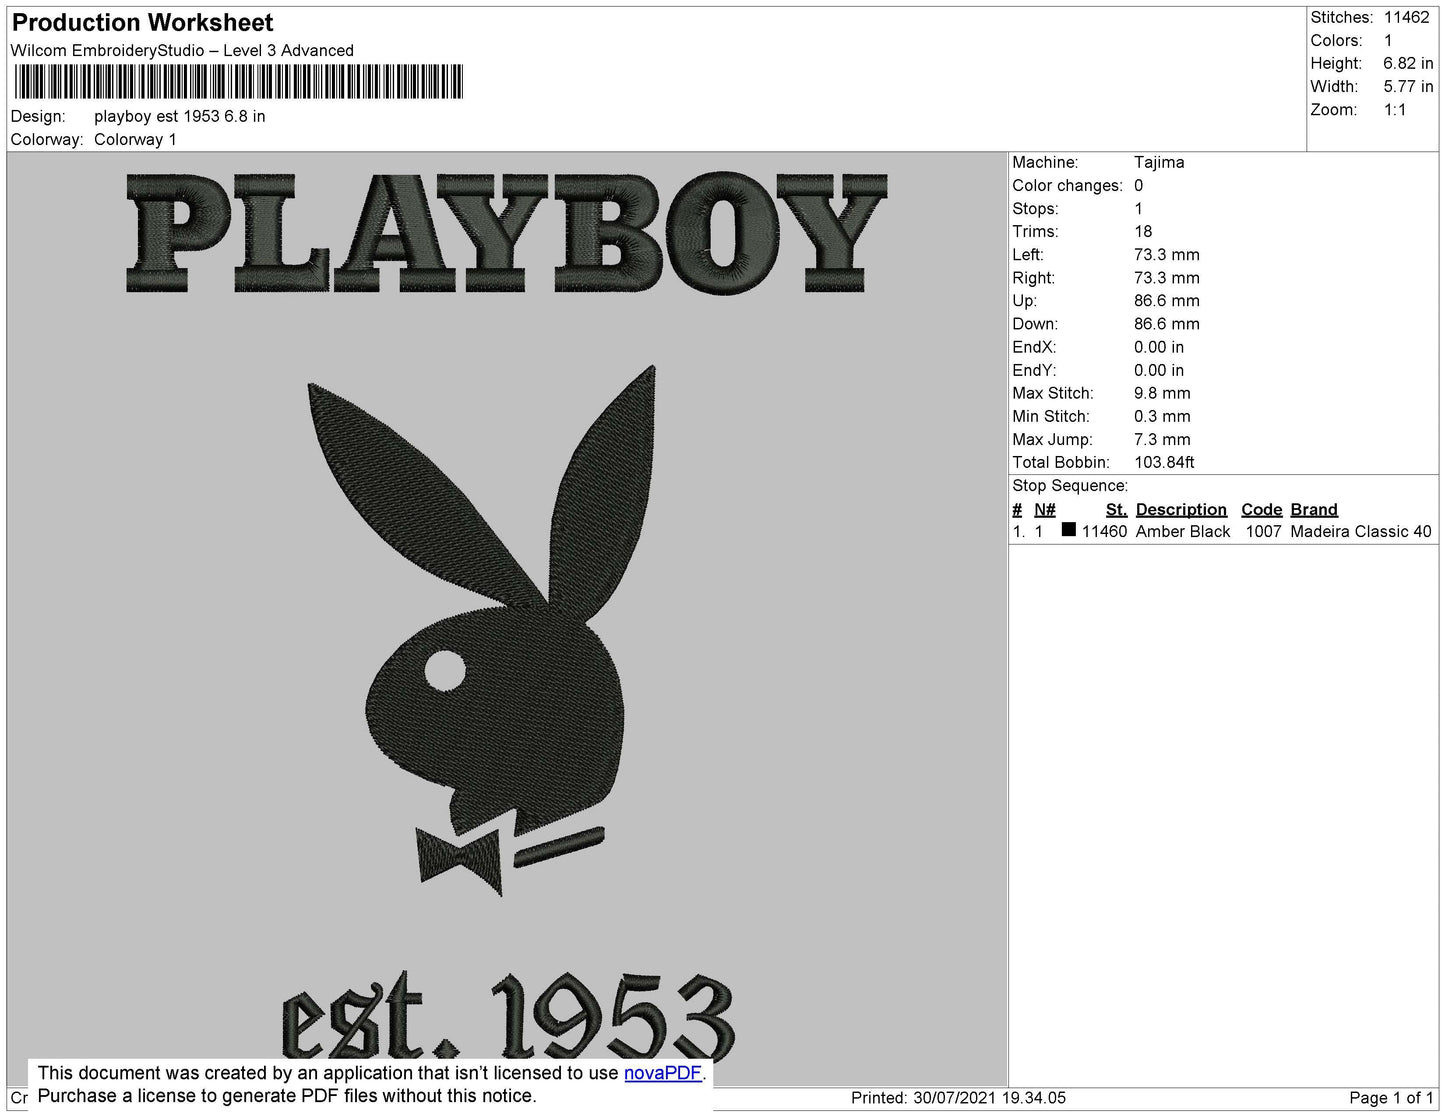Click the 'Down:' value 86.6 mm

click(x=1167, y=324)
